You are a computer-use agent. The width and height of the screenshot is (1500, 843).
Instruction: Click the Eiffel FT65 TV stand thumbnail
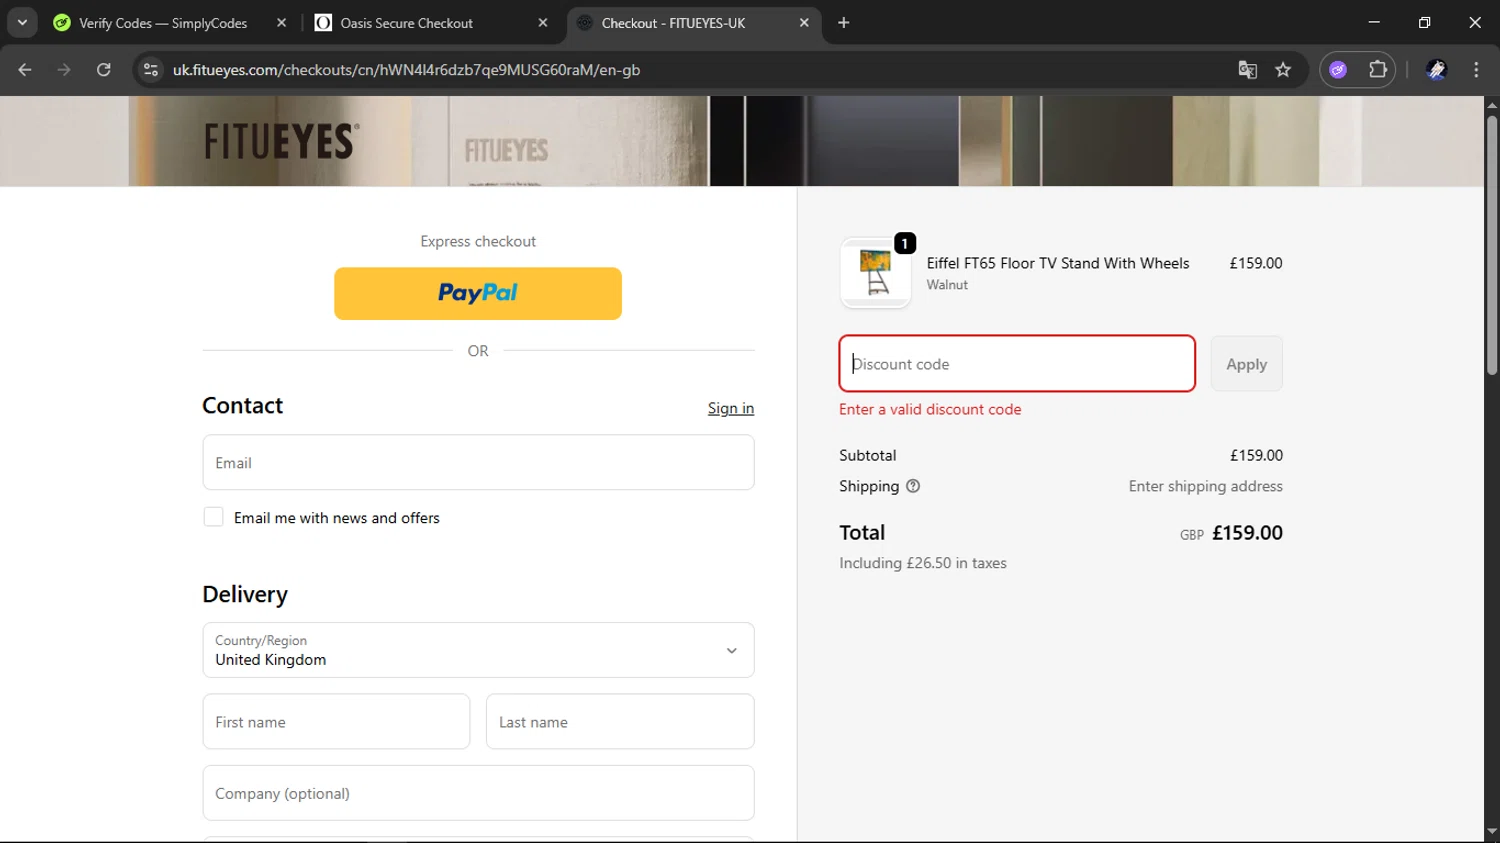876,273
